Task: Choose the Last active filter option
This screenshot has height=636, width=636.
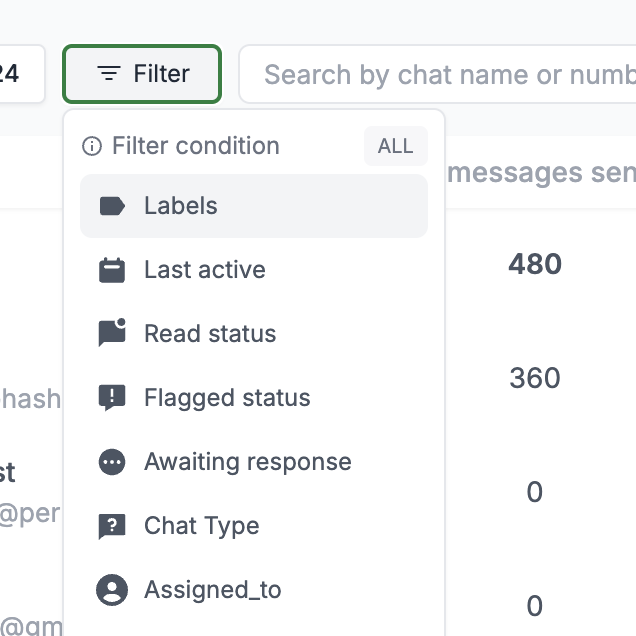Action: pos(254,270)
